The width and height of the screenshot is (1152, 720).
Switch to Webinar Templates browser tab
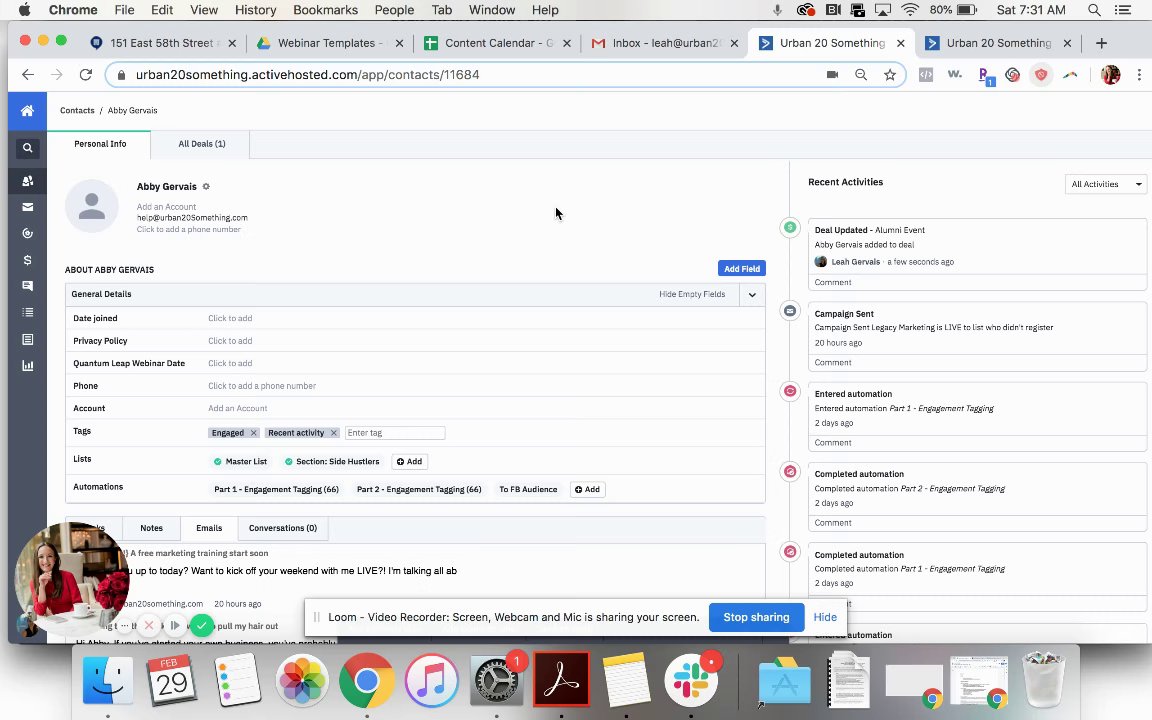click(x=330, y=43)
